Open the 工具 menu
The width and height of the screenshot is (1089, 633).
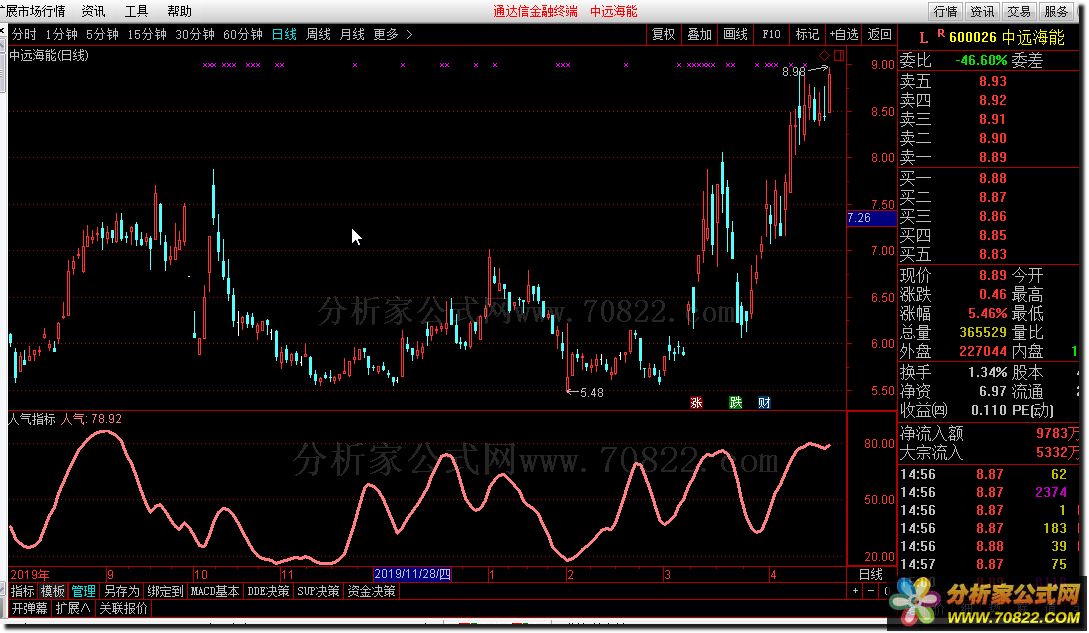point(136,11)
